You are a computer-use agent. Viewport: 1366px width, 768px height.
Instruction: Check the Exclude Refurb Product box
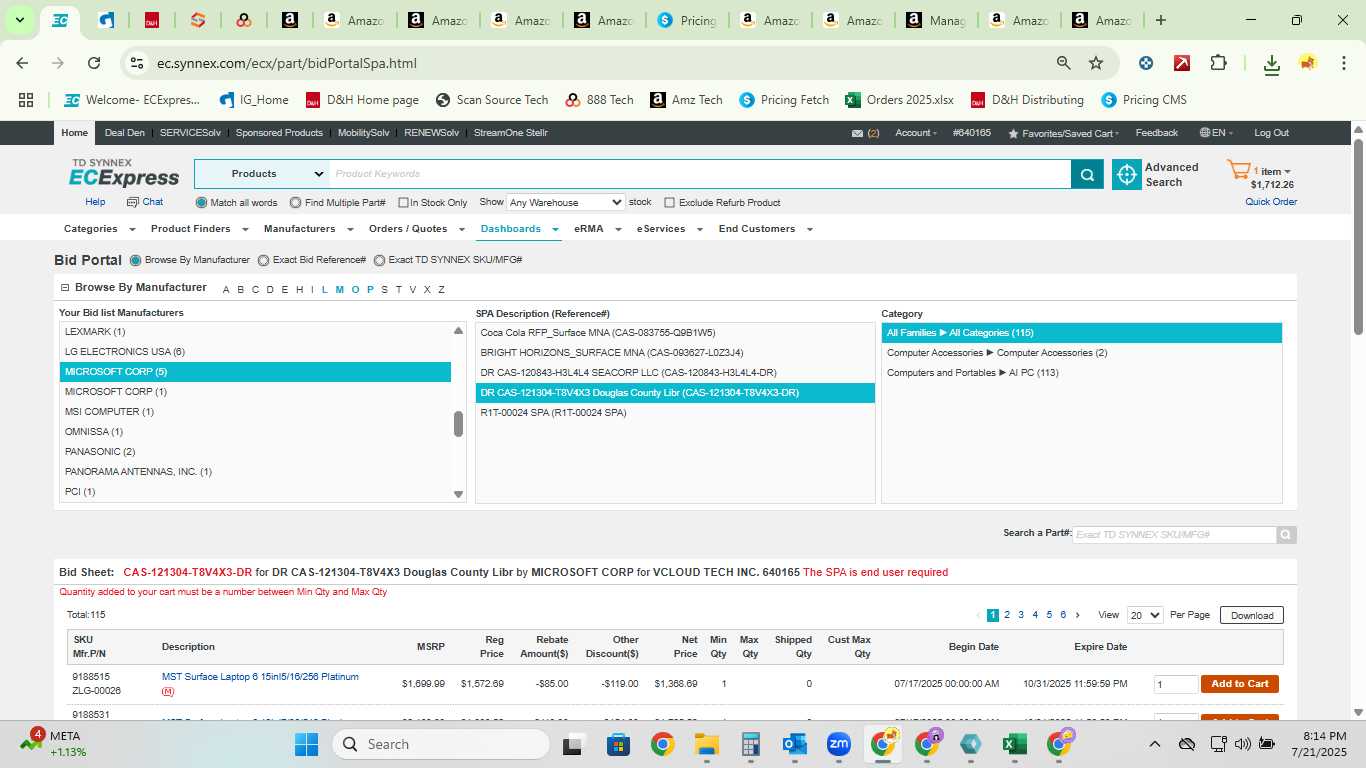click(x=670, y=203)
